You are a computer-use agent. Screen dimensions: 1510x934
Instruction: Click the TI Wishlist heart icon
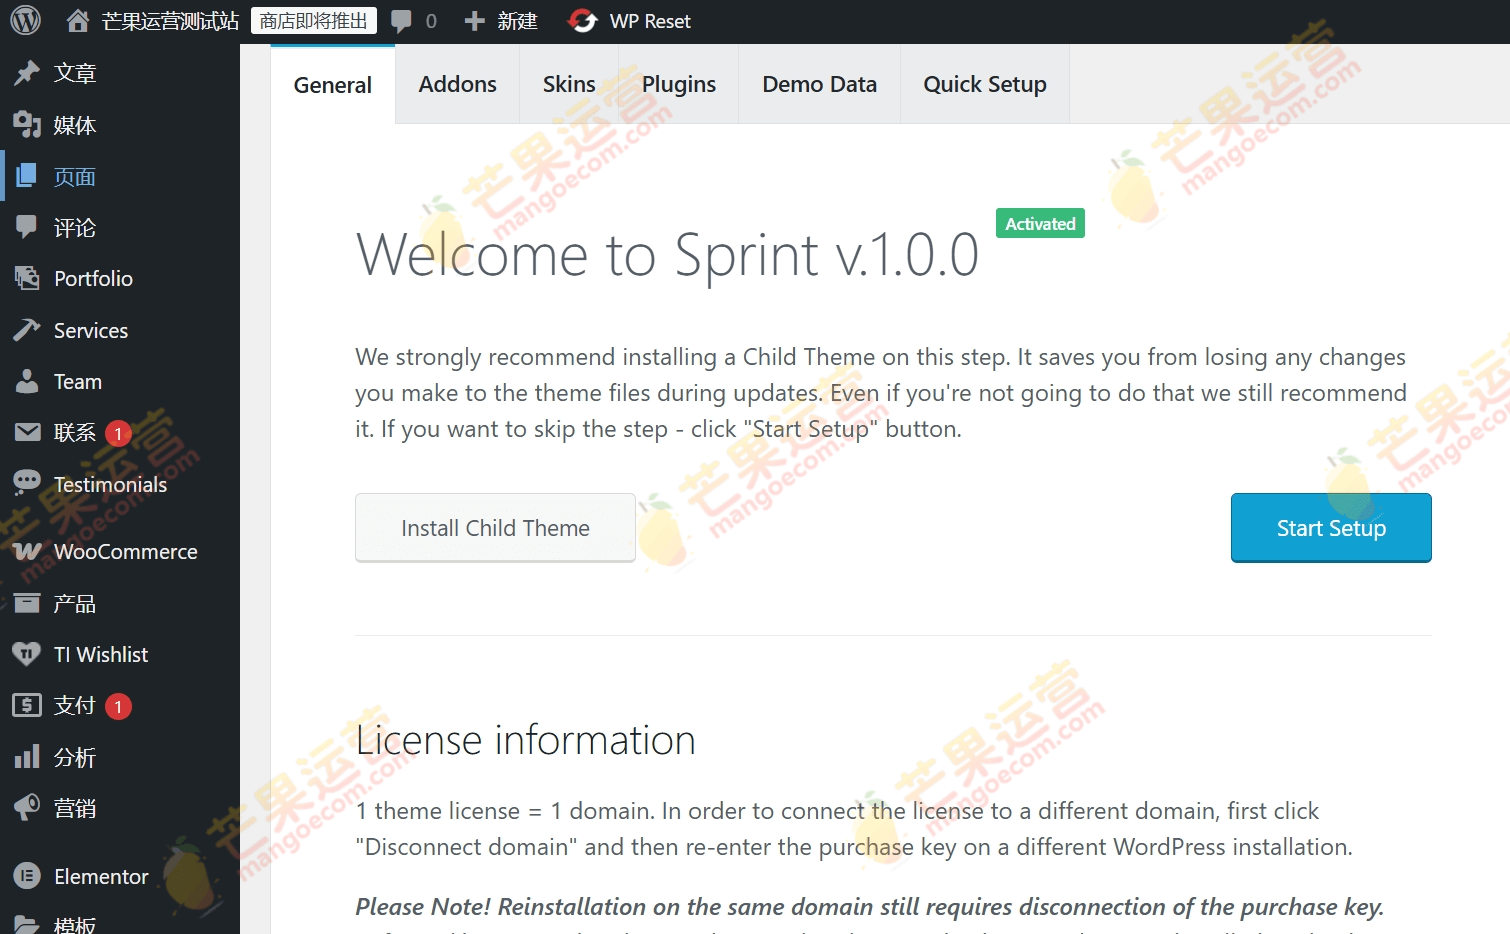tap(27, 654)
